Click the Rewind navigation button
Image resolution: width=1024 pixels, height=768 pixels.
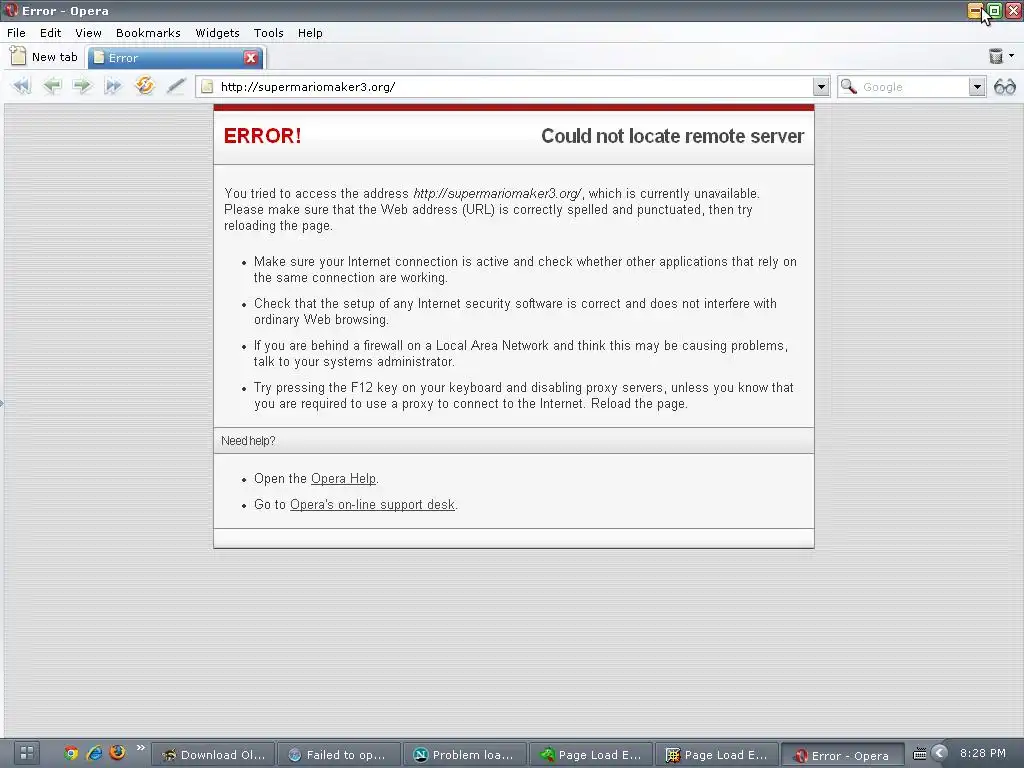pyautogui.click(x=22, y=86)
